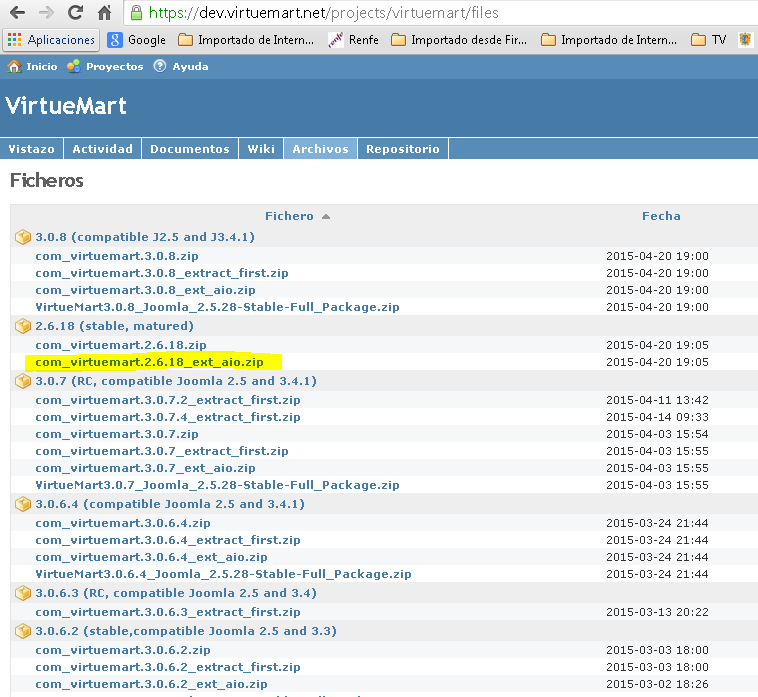Image resolution: width=758 pixels, height=697 pixels.
Task: Click the sort arrow next to Fichero
Action: pyautogui.click(x=326, y=217)
